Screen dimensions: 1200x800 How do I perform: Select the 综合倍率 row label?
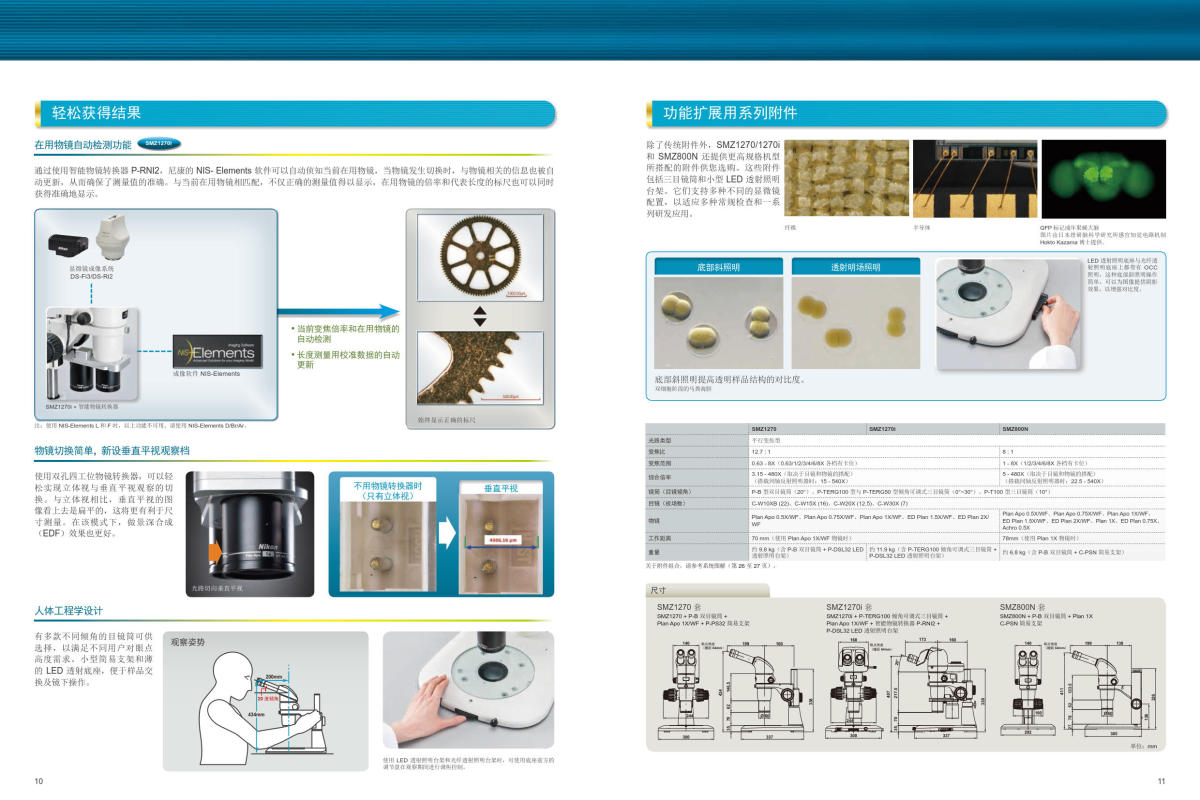click(x=660, y=477)
